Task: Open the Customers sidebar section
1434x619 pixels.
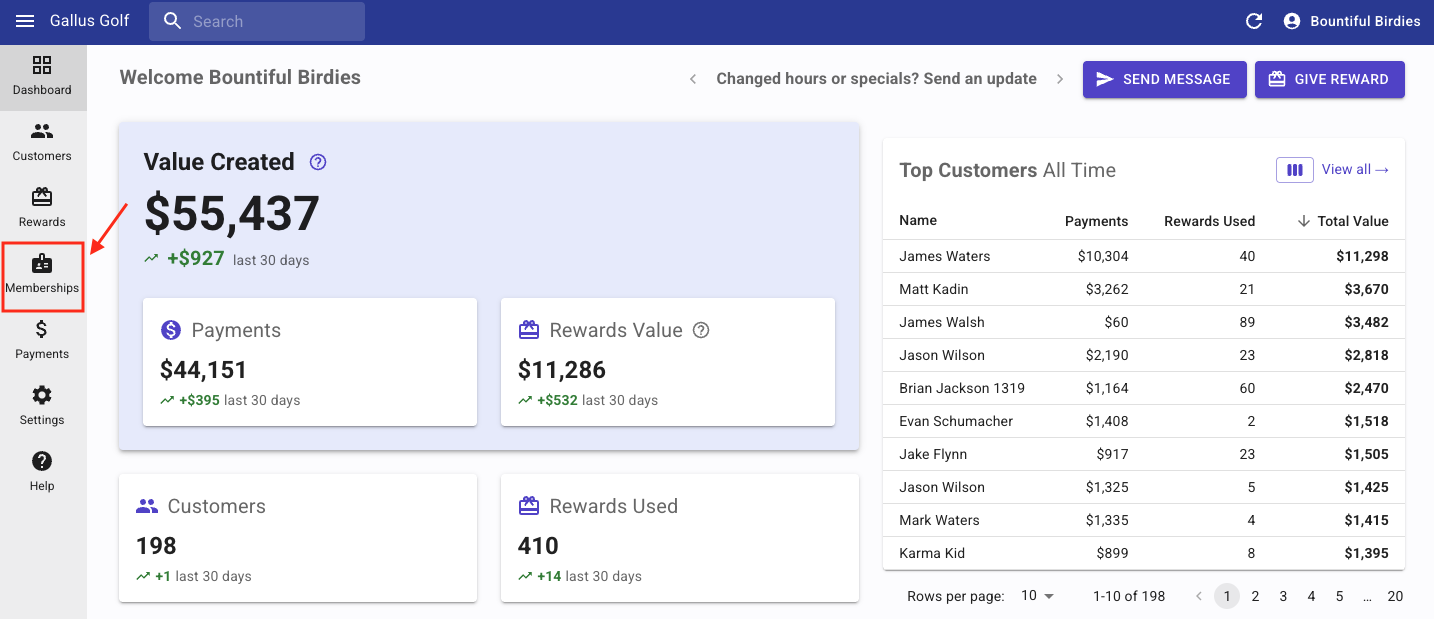Action: [42, 142]
